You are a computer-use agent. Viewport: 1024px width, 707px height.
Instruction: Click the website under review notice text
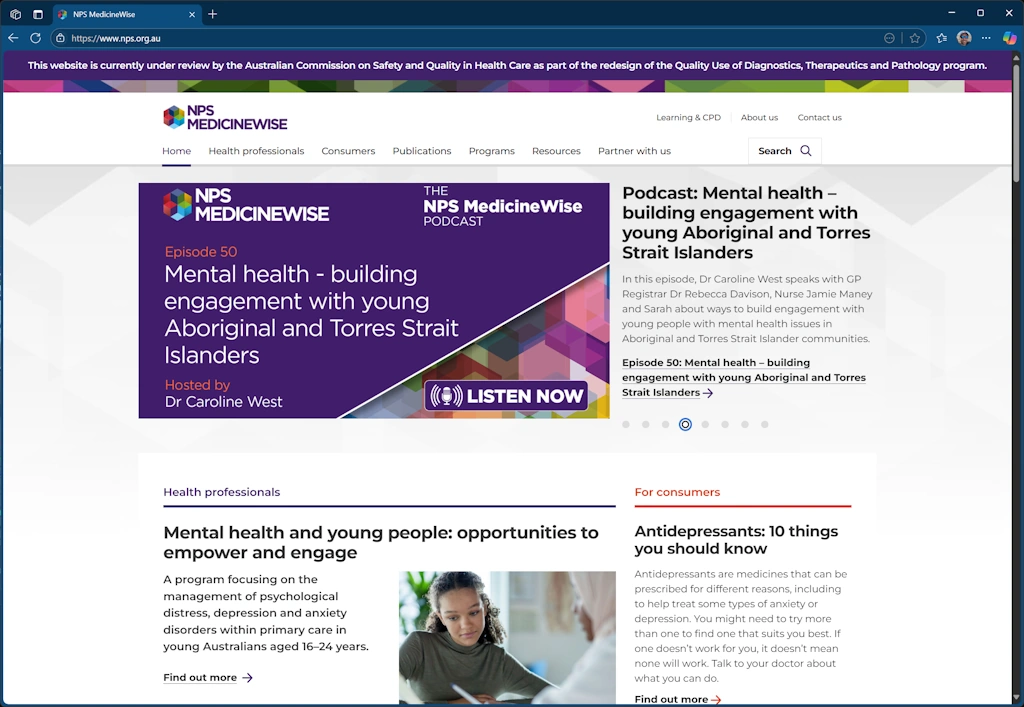point(507,65)
